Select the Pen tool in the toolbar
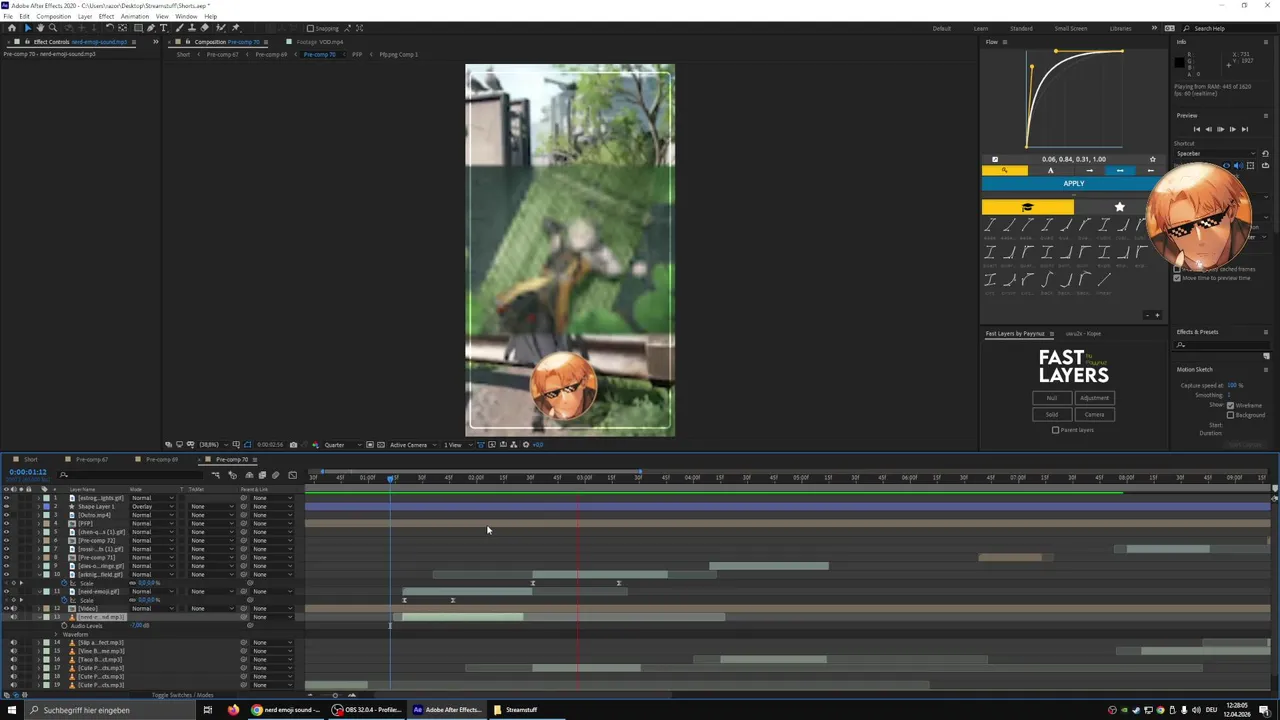The image size is (1280, 720). [x=150, y=28]
